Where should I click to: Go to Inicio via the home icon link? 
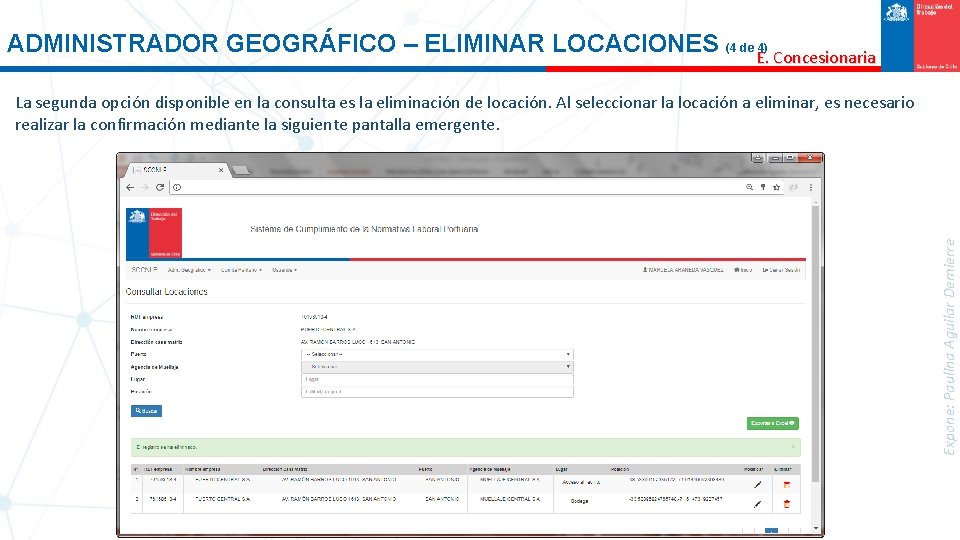743,270
